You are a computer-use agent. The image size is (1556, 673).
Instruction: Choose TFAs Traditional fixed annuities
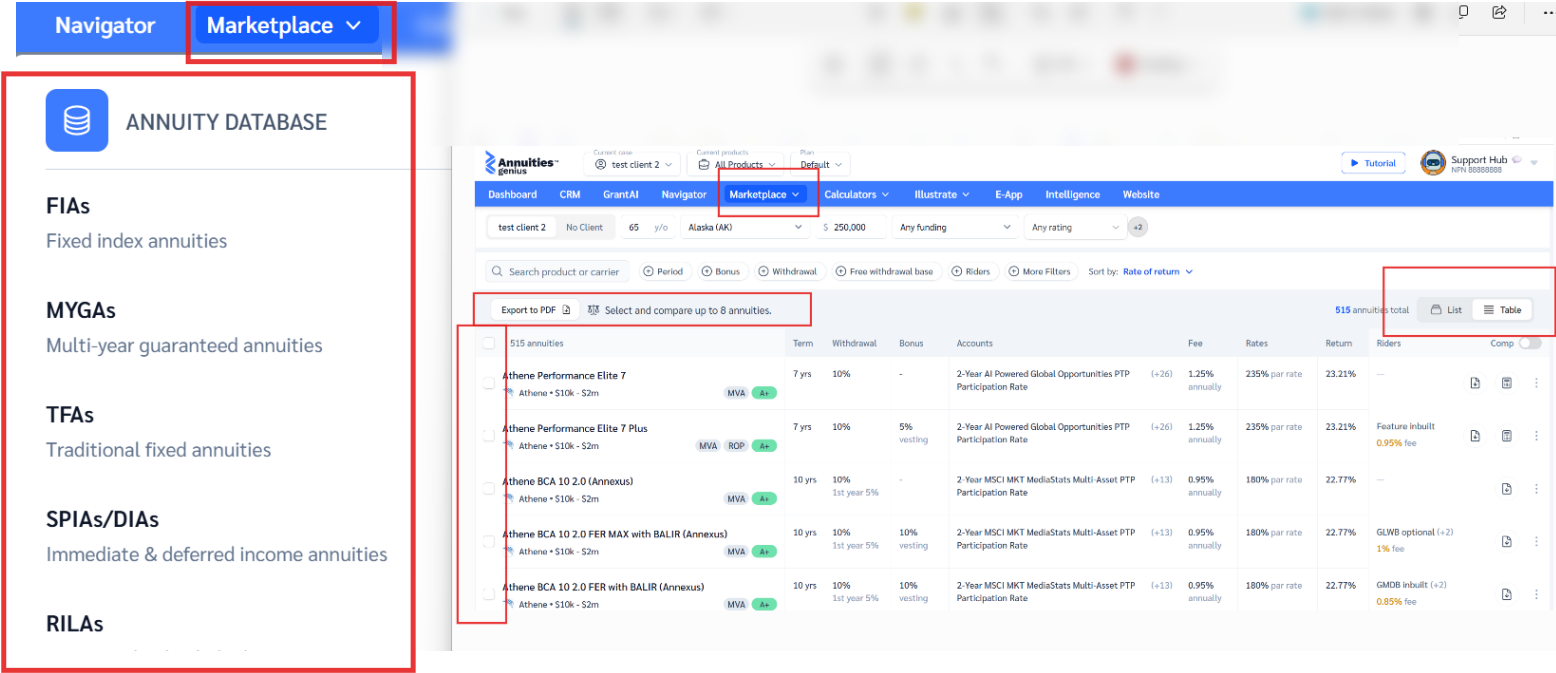click(158, 432)
